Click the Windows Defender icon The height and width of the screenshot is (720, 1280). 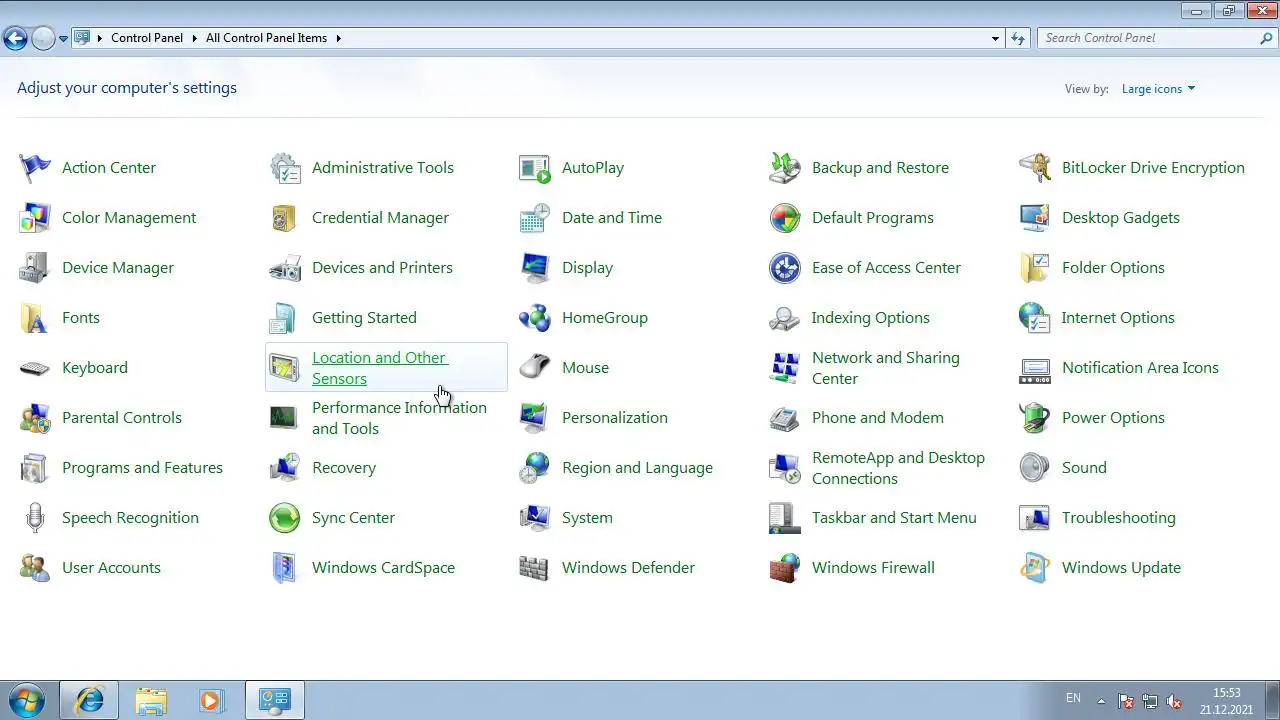pos(535,568)
